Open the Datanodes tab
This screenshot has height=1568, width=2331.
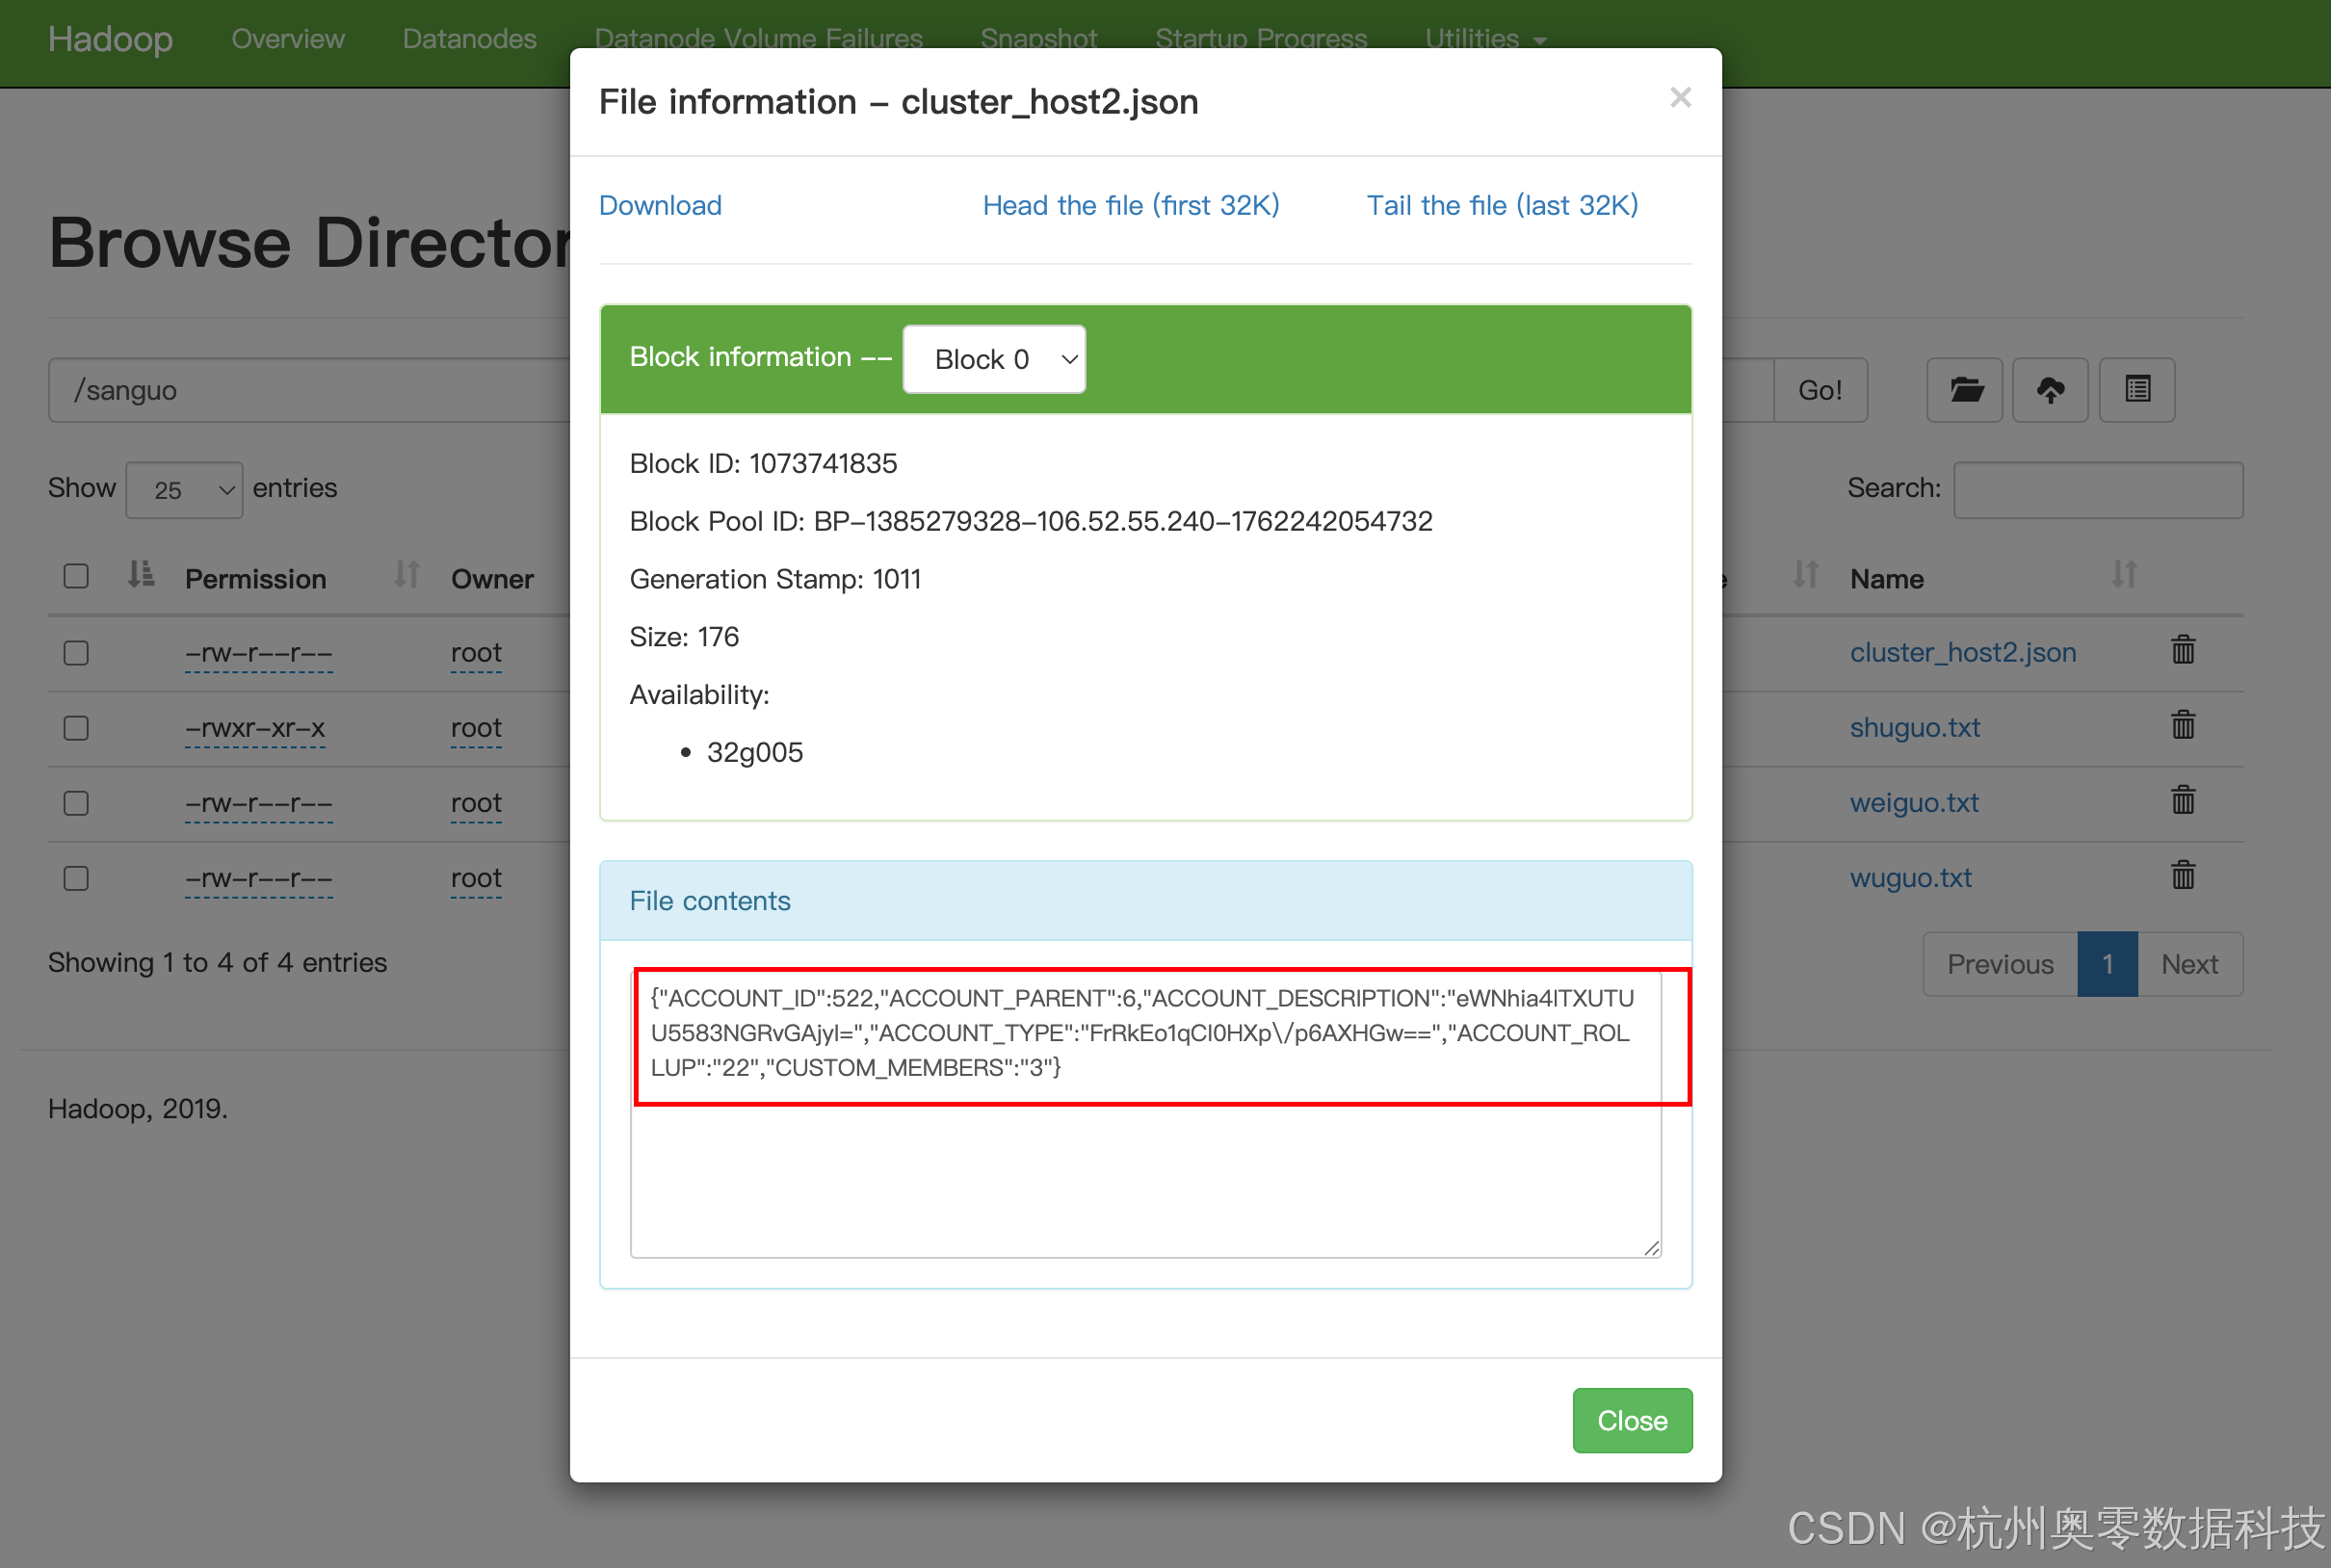(x=469, y=39)
